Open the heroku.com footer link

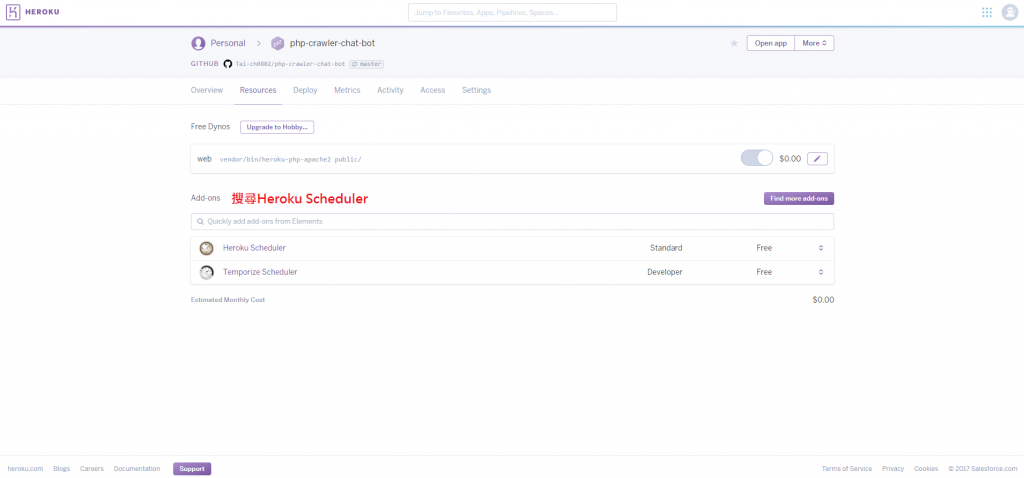click(25, 469)
